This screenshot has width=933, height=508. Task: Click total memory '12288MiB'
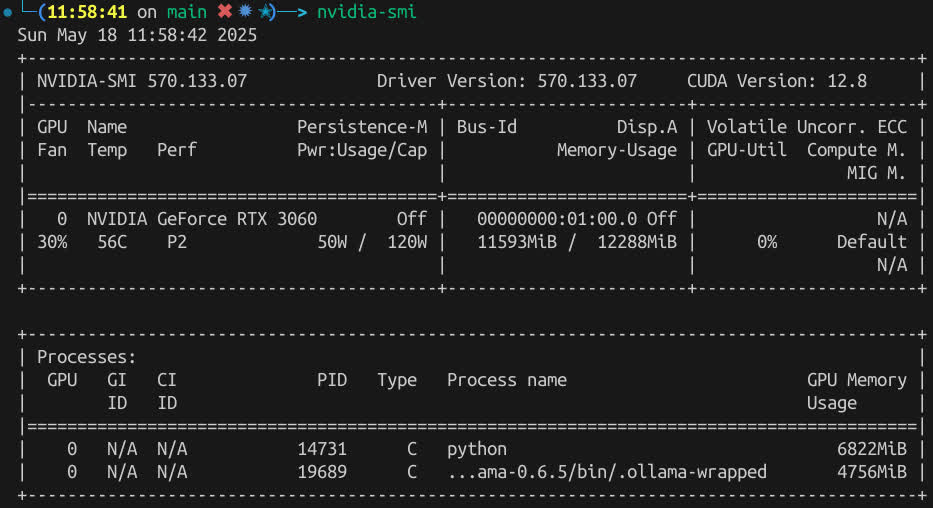637,242
